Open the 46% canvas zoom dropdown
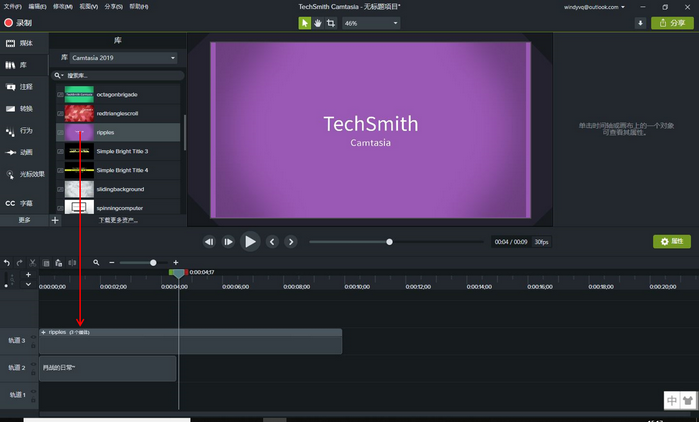This screenshot has height=422, width=699. [x=371, y=23]
